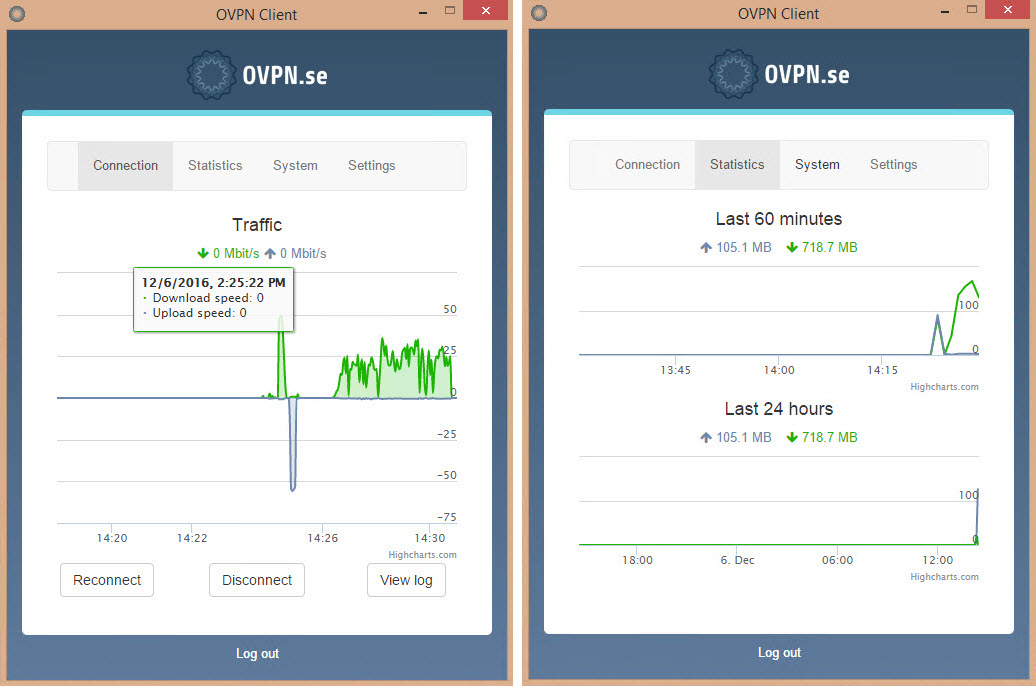Open the System tab in the left window
The width and height of the screenshot is (1036, 687).
295,166
